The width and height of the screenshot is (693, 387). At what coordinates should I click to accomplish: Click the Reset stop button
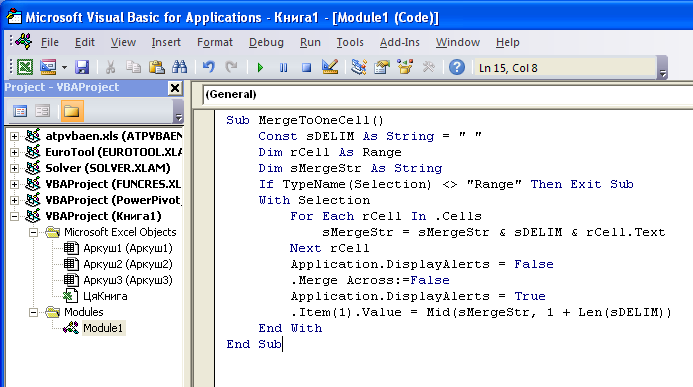tap(306, 68)
